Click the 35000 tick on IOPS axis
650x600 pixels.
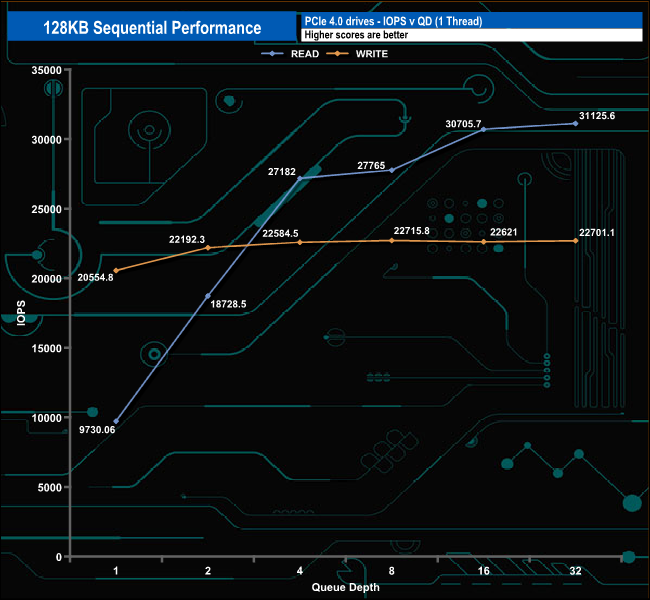(x=47, y=70)
